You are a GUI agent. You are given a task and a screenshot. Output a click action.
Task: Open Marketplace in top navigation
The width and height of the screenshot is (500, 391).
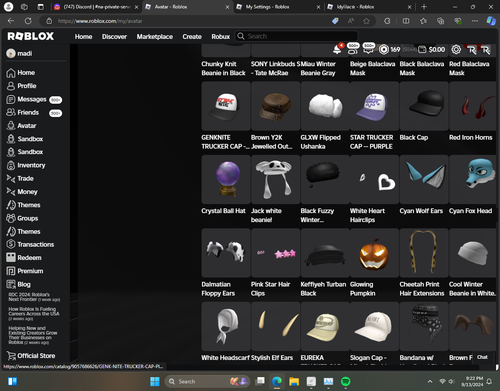coord(155,36)
